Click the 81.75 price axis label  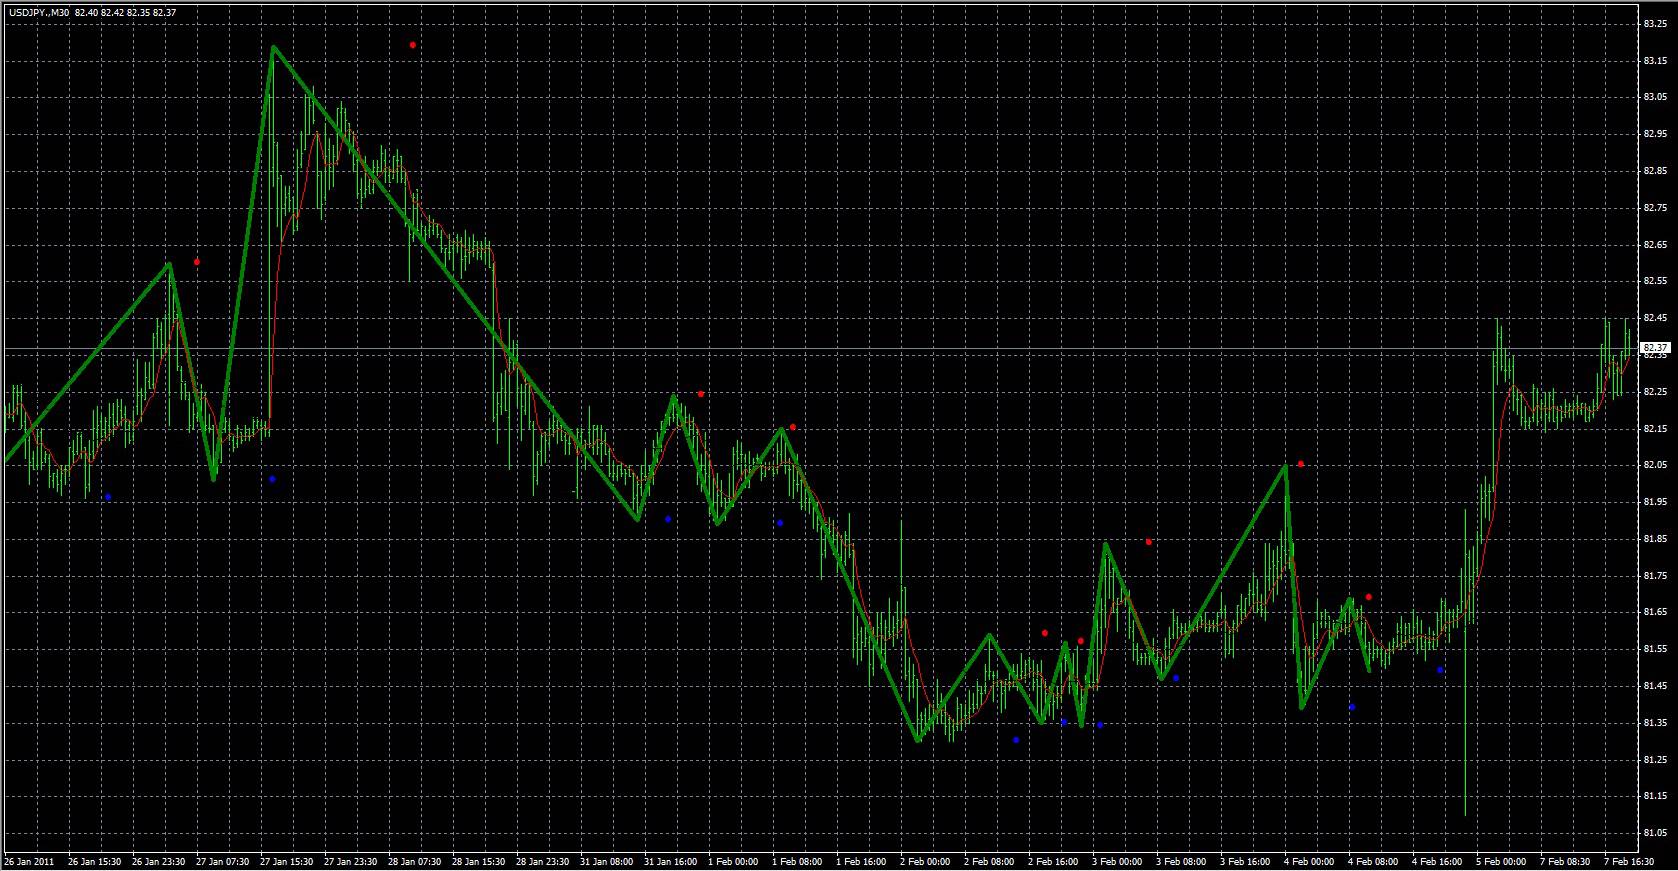pyautogui.click(x=1654, y=576)
